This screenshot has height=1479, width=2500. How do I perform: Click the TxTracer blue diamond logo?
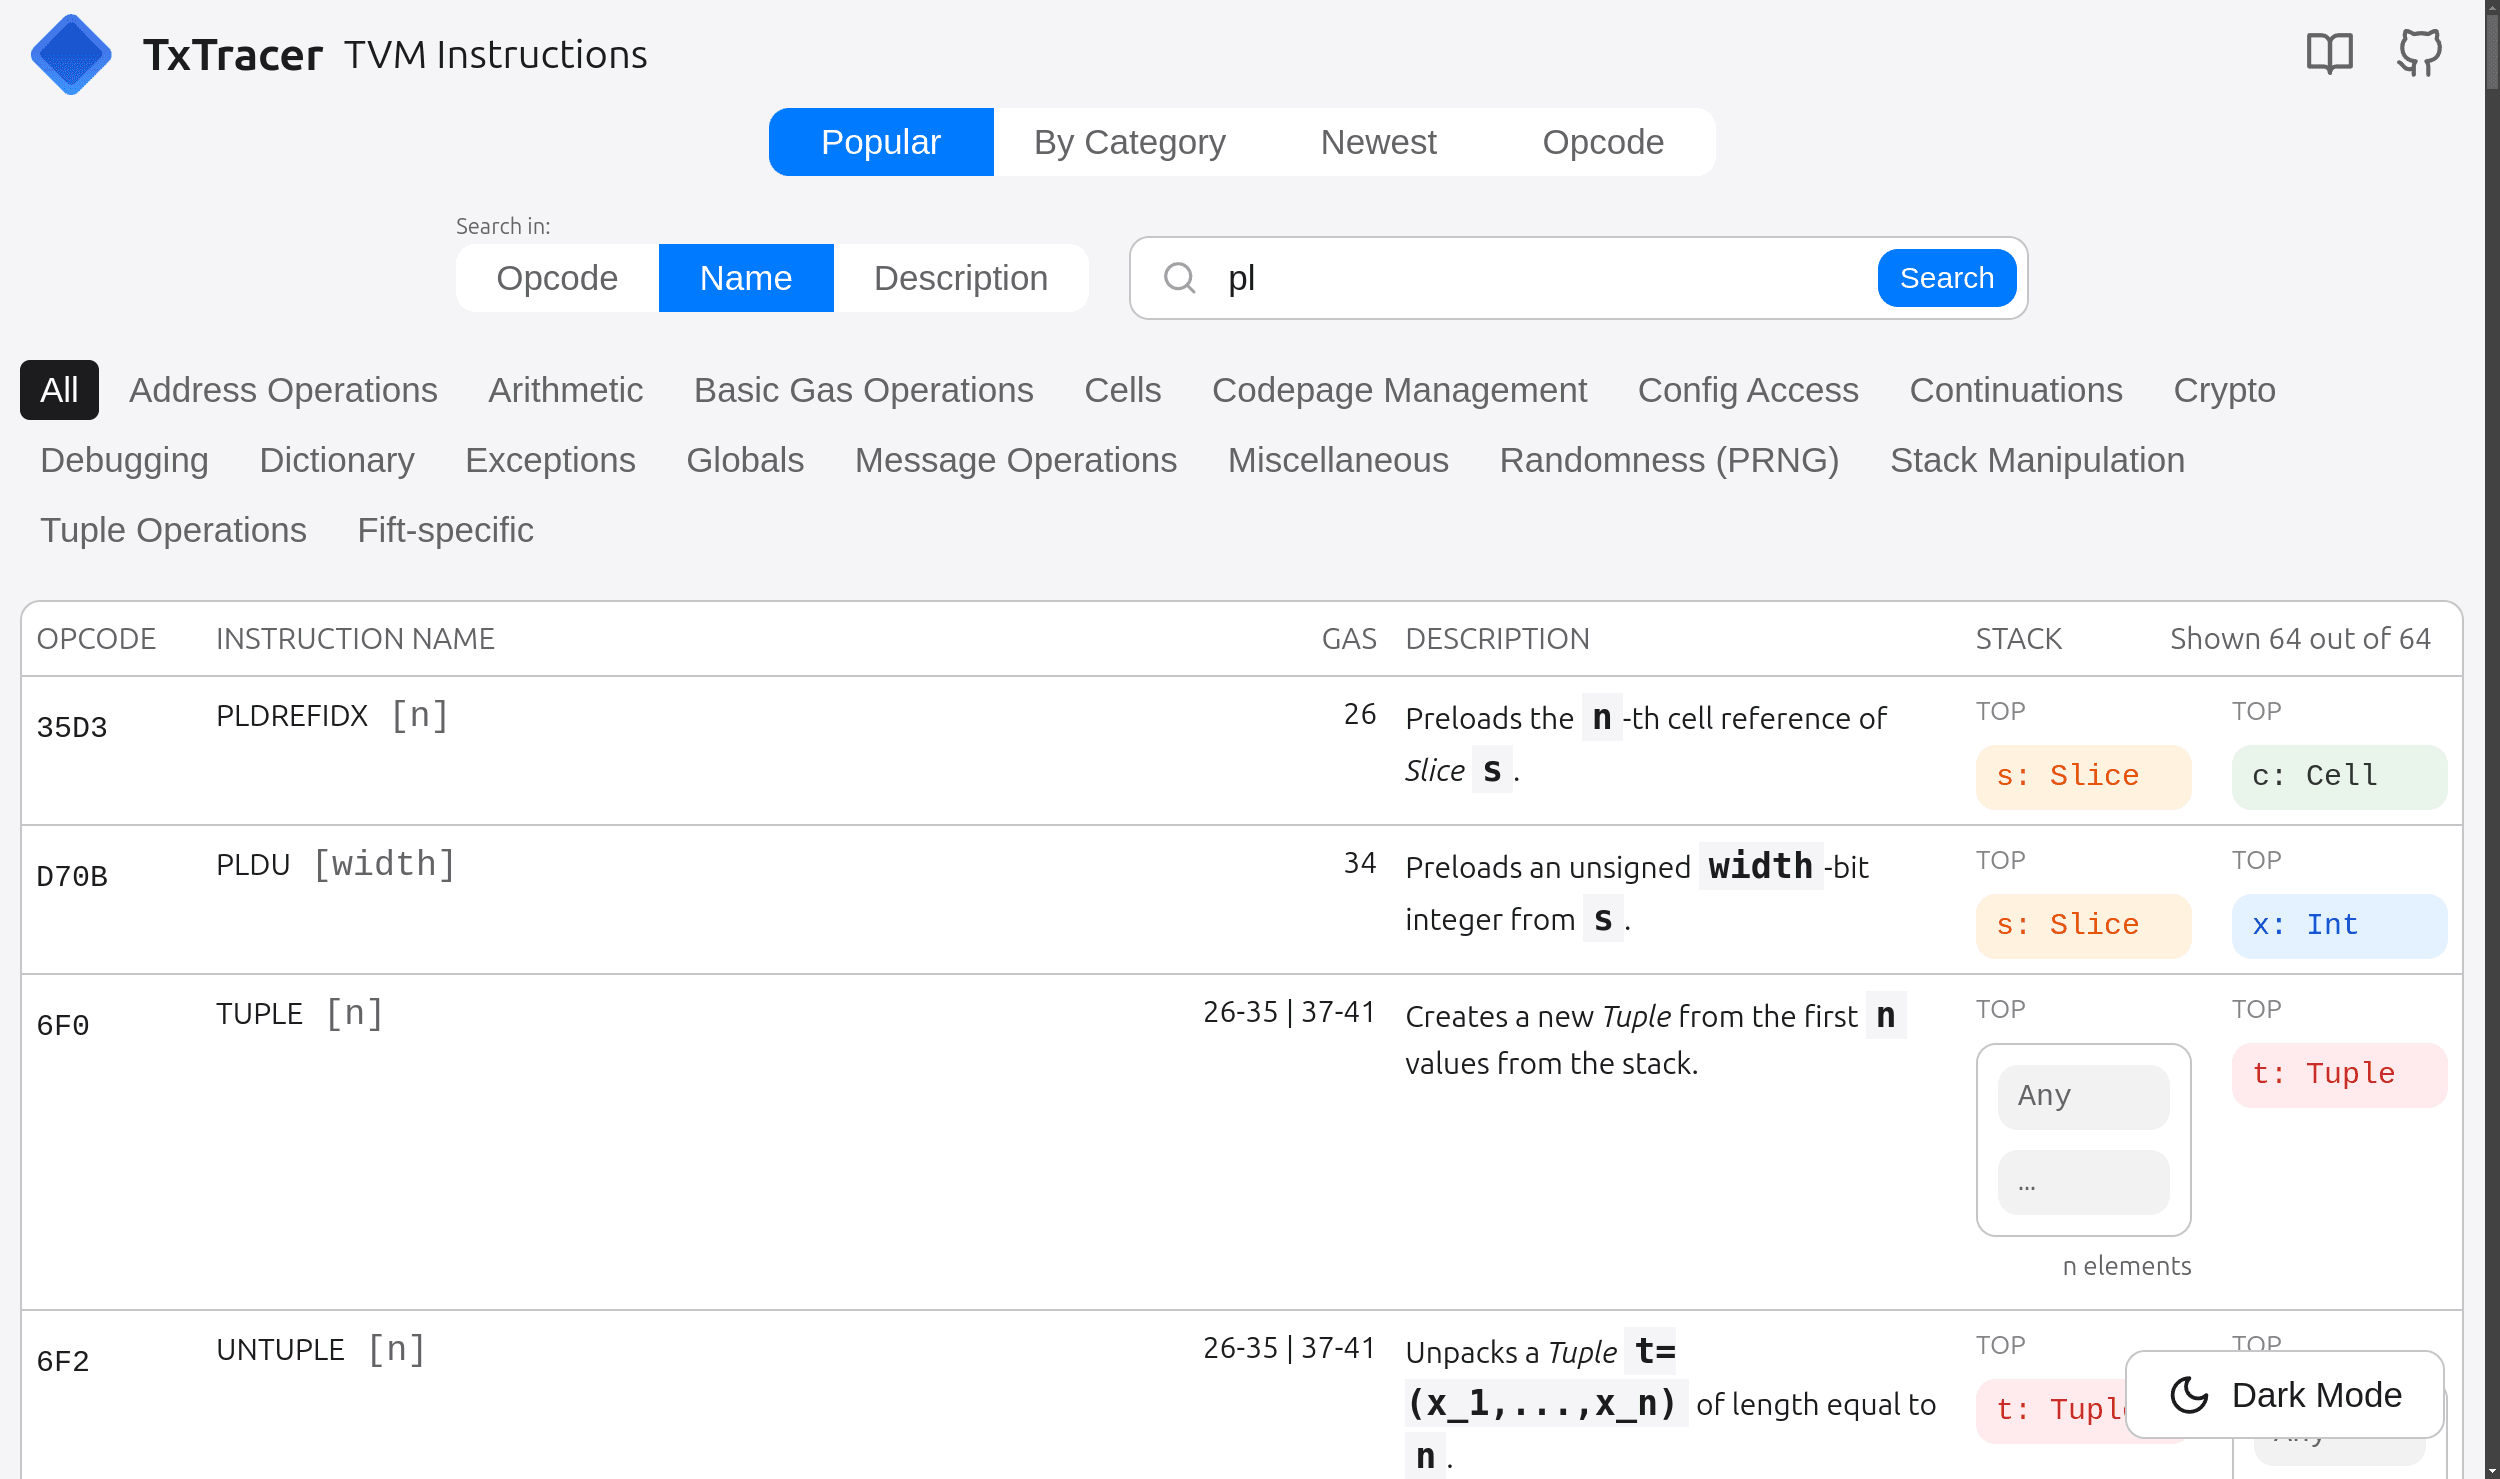click(71, 55)
